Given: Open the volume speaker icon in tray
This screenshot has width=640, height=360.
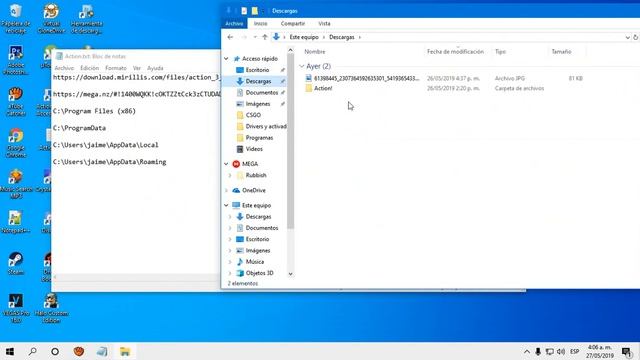Looking at the screenshot, I should tap(561, 351).
